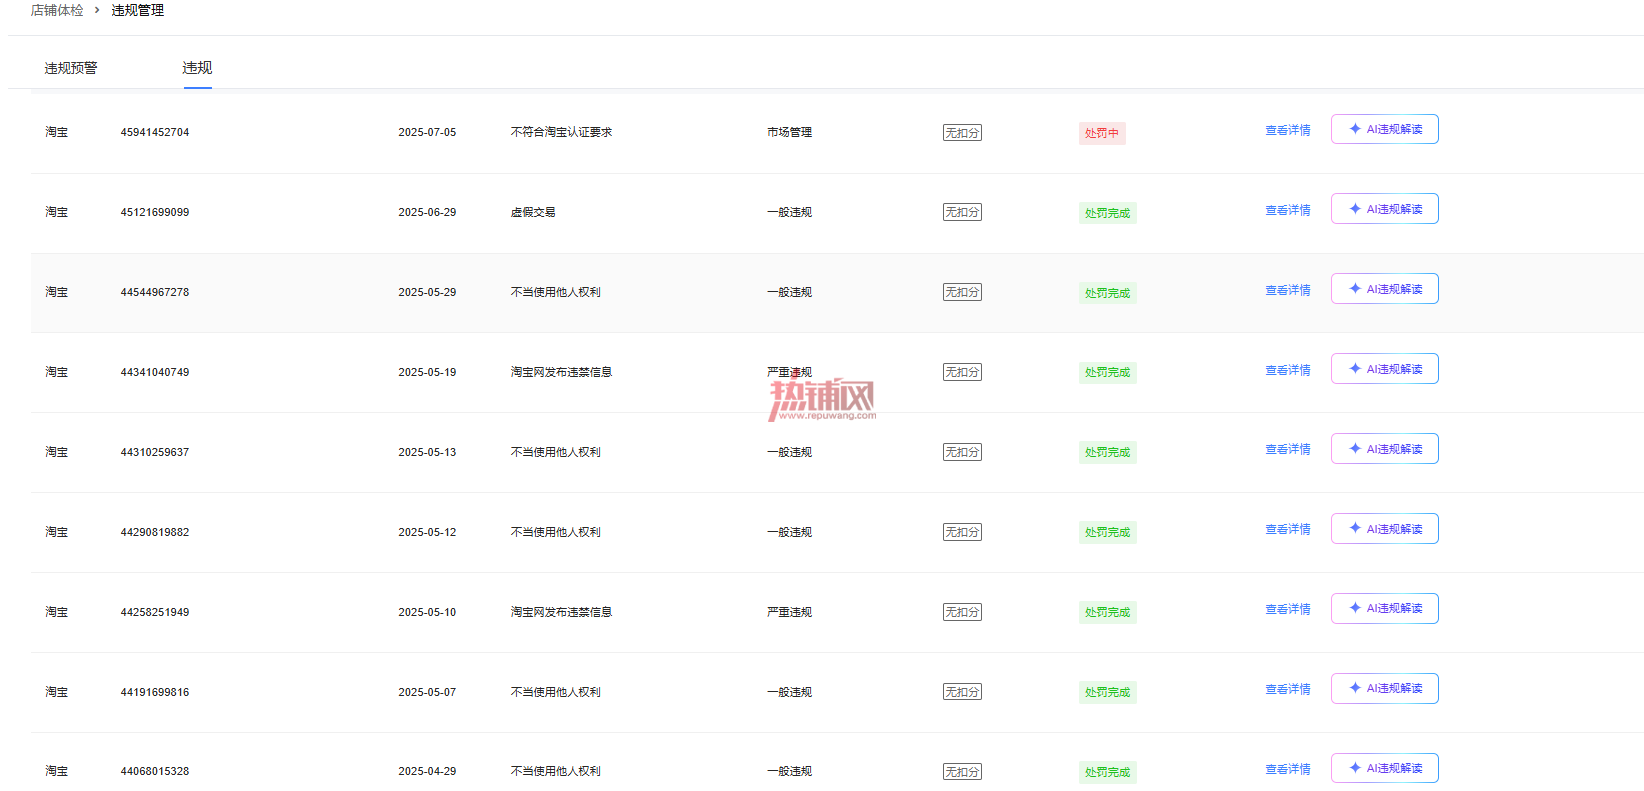1644x791 pixels.
Task: Open 查看详情 for the 2025-05-10 violation
Action: click(1288, 609)
